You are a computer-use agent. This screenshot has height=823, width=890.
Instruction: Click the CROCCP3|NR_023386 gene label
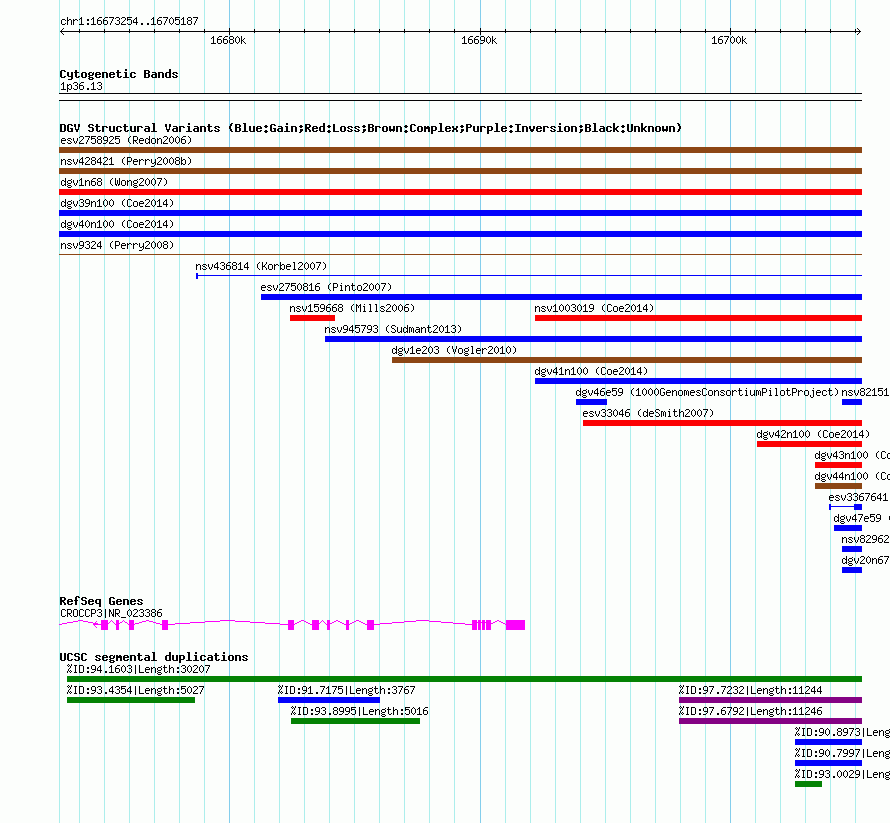pos(111,613)
